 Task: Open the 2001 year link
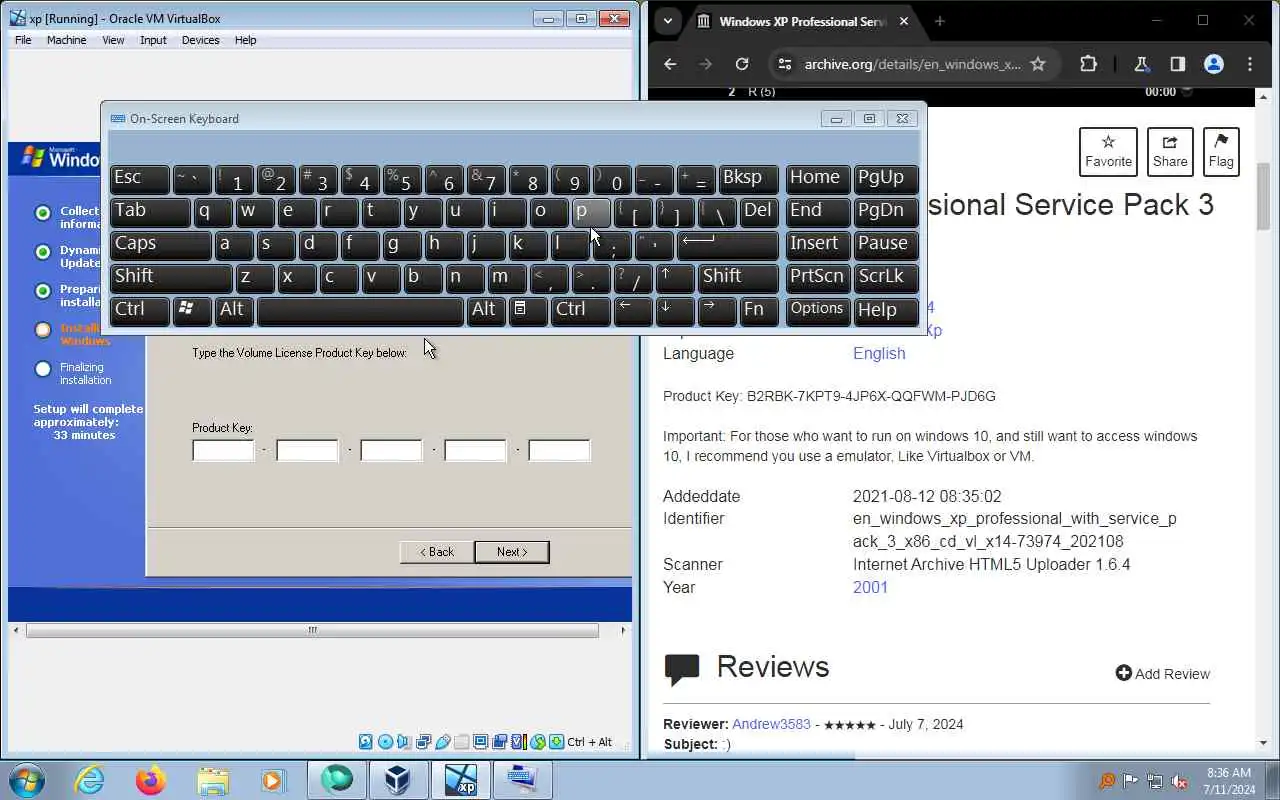tap(870, 587)
